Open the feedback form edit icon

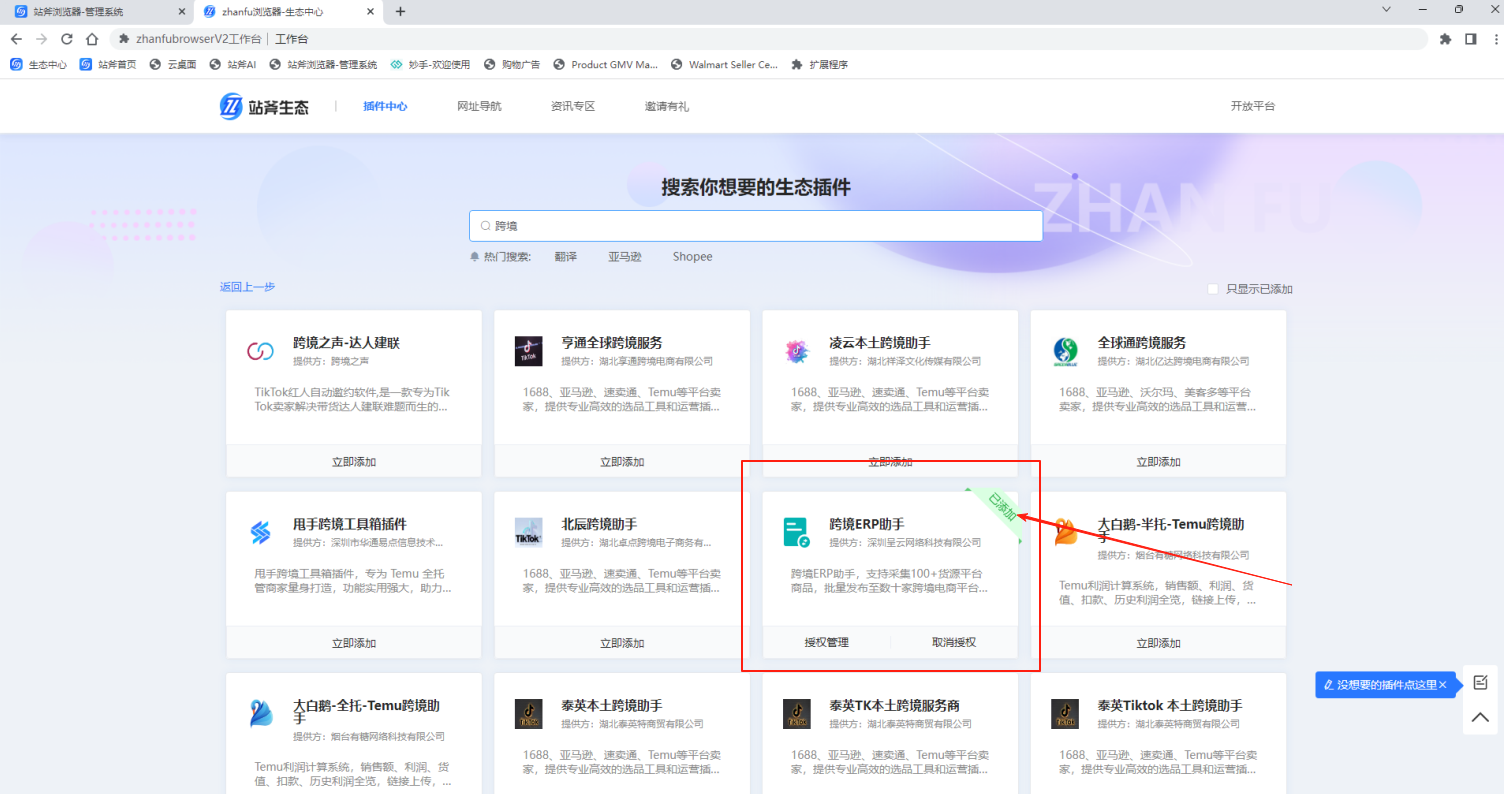[1480, 682]
